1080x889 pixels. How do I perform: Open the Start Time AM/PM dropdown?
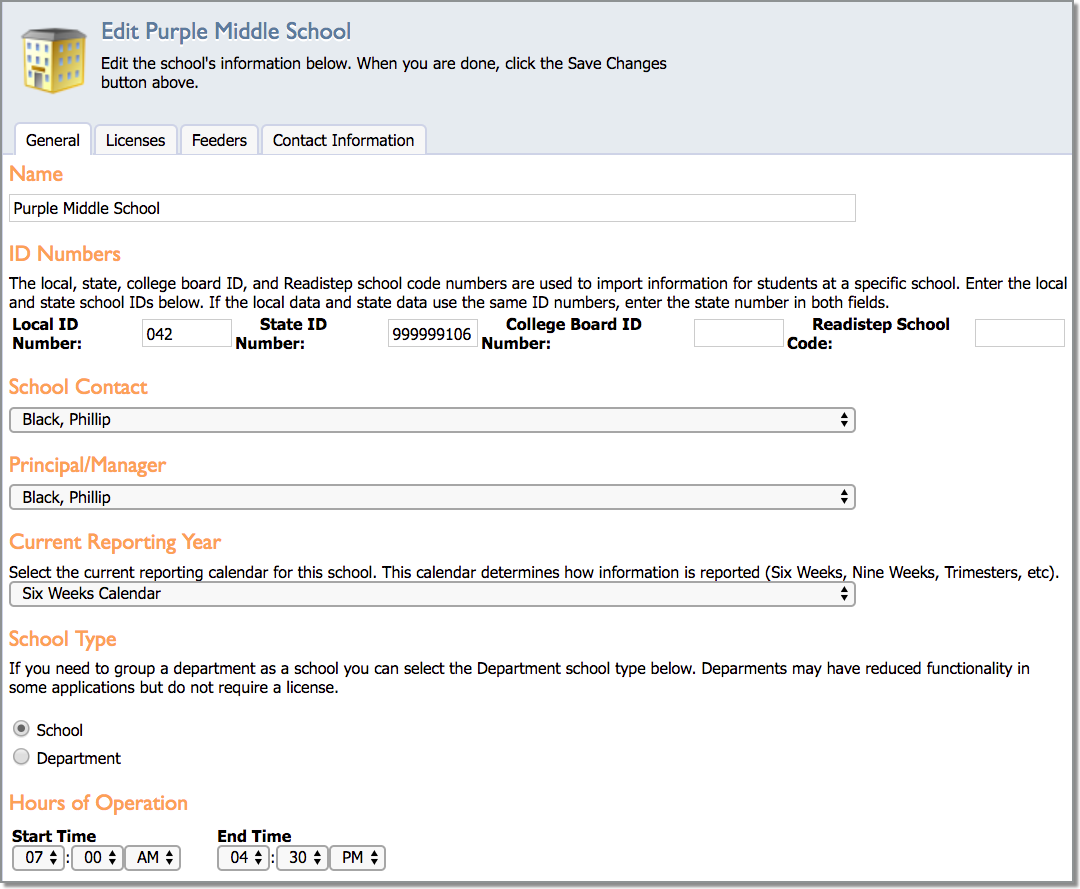coord(153,858)
